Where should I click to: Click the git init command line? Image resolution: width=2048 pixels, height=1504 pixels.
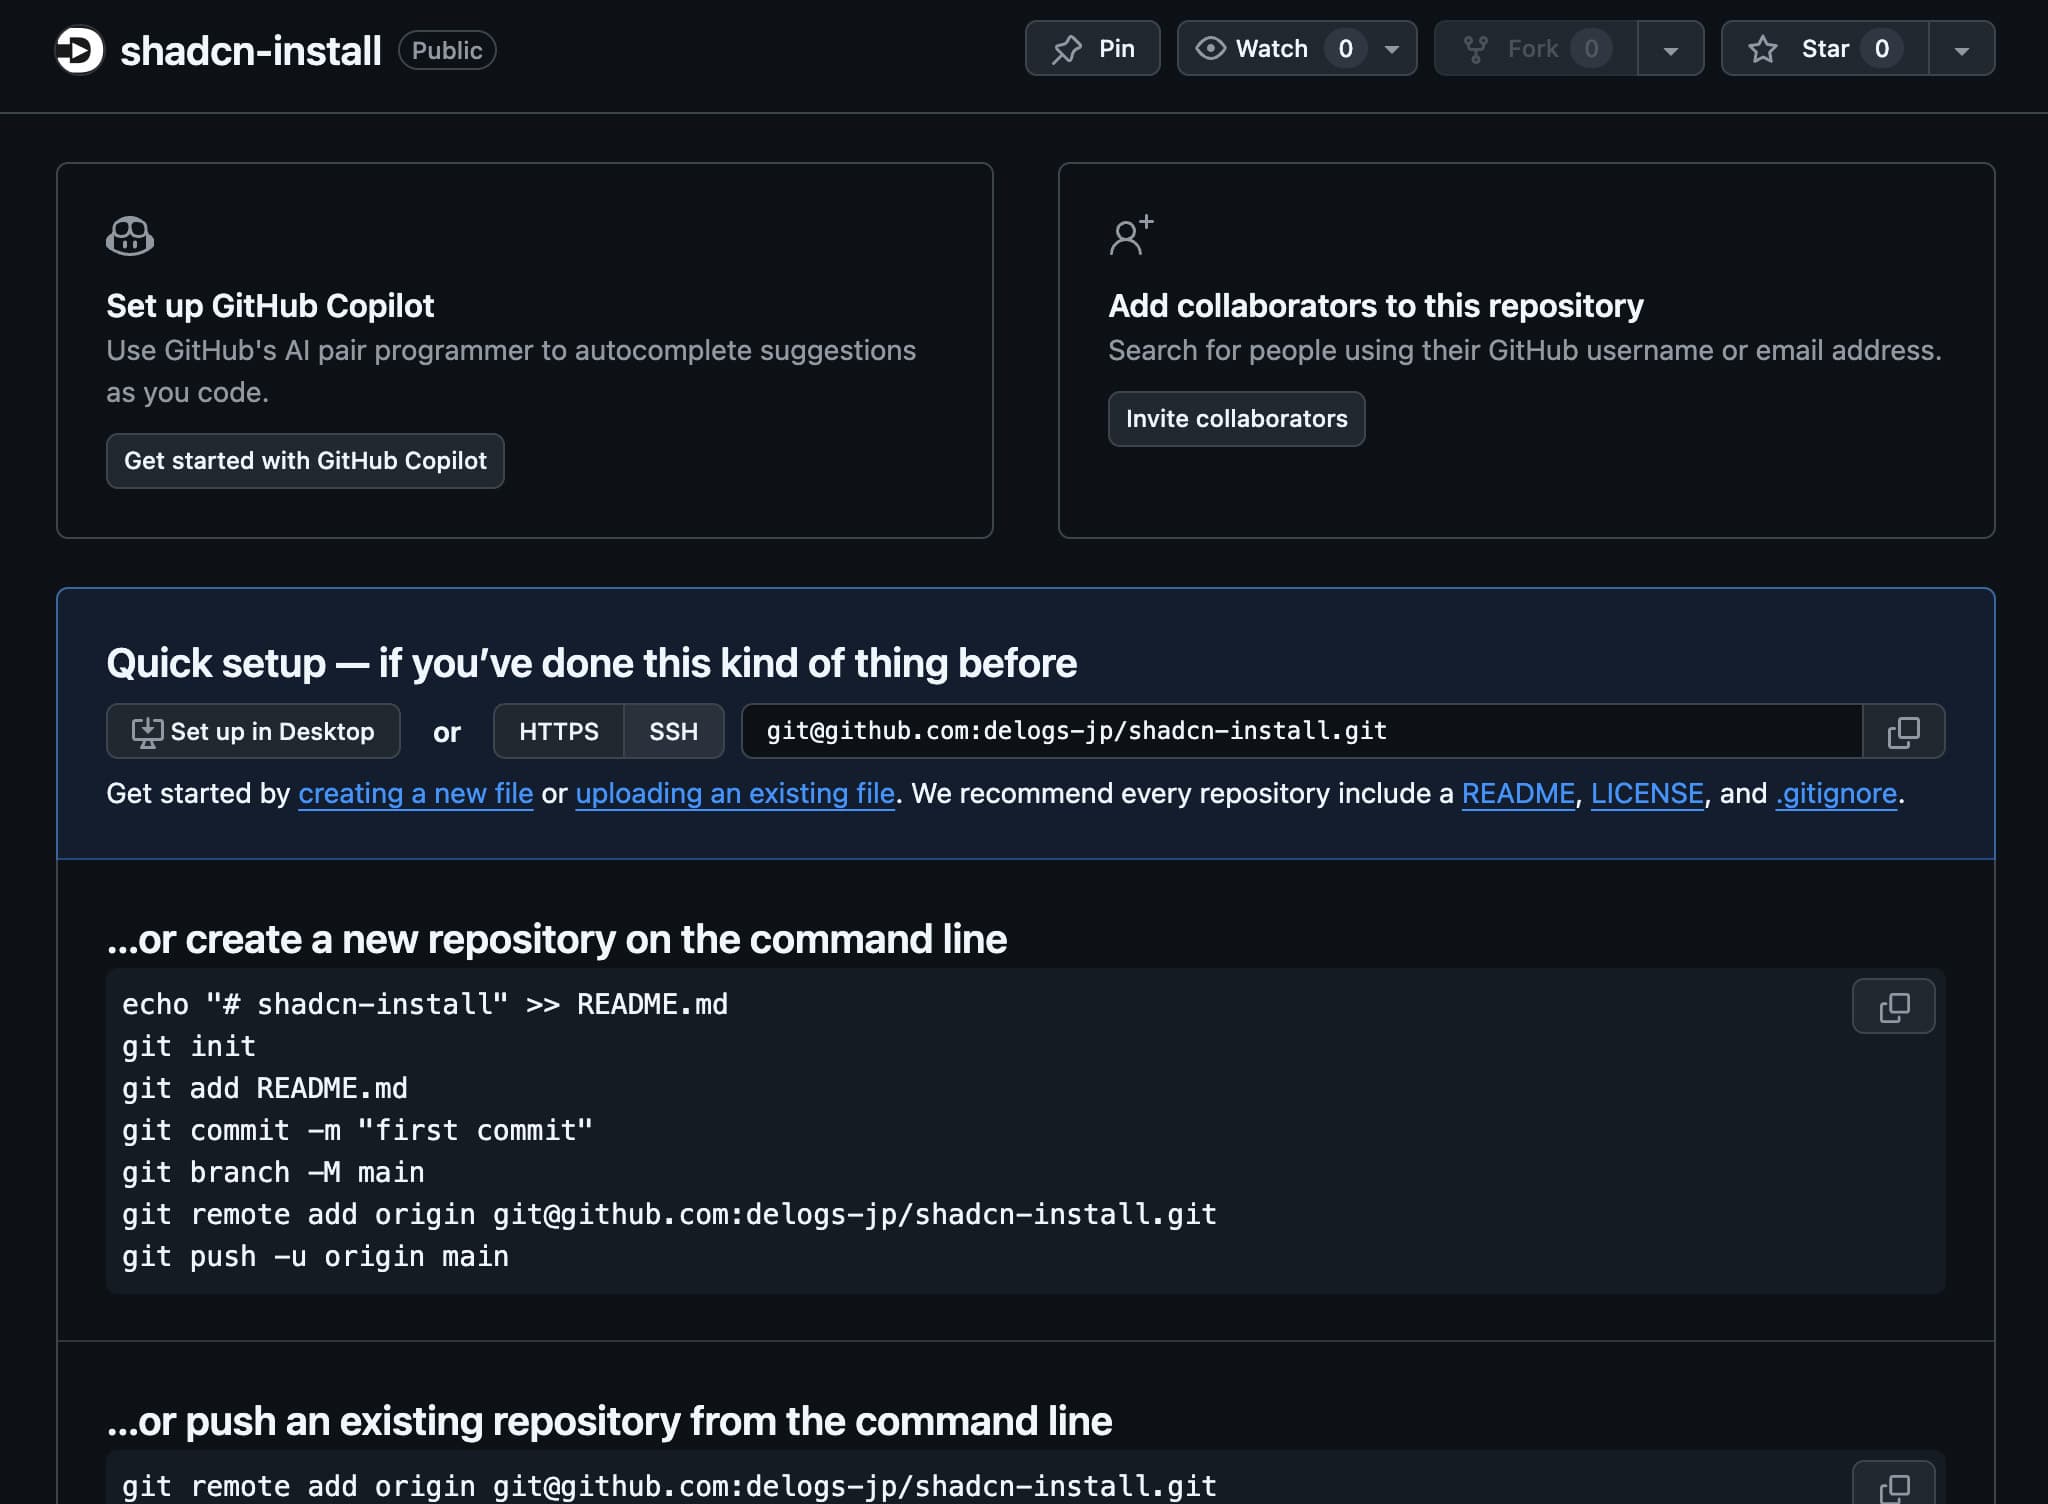pyautogui.click(x=189, y=1046)
